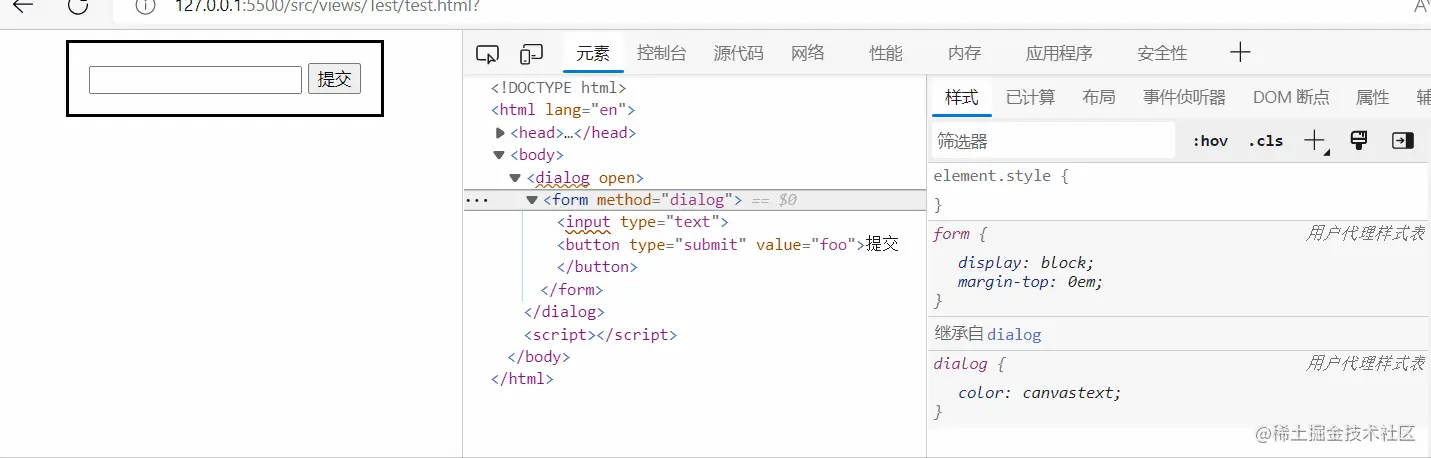This screenshot has height=458, width=1431.
Task: Select the input type="text" node
Action: 643,222
